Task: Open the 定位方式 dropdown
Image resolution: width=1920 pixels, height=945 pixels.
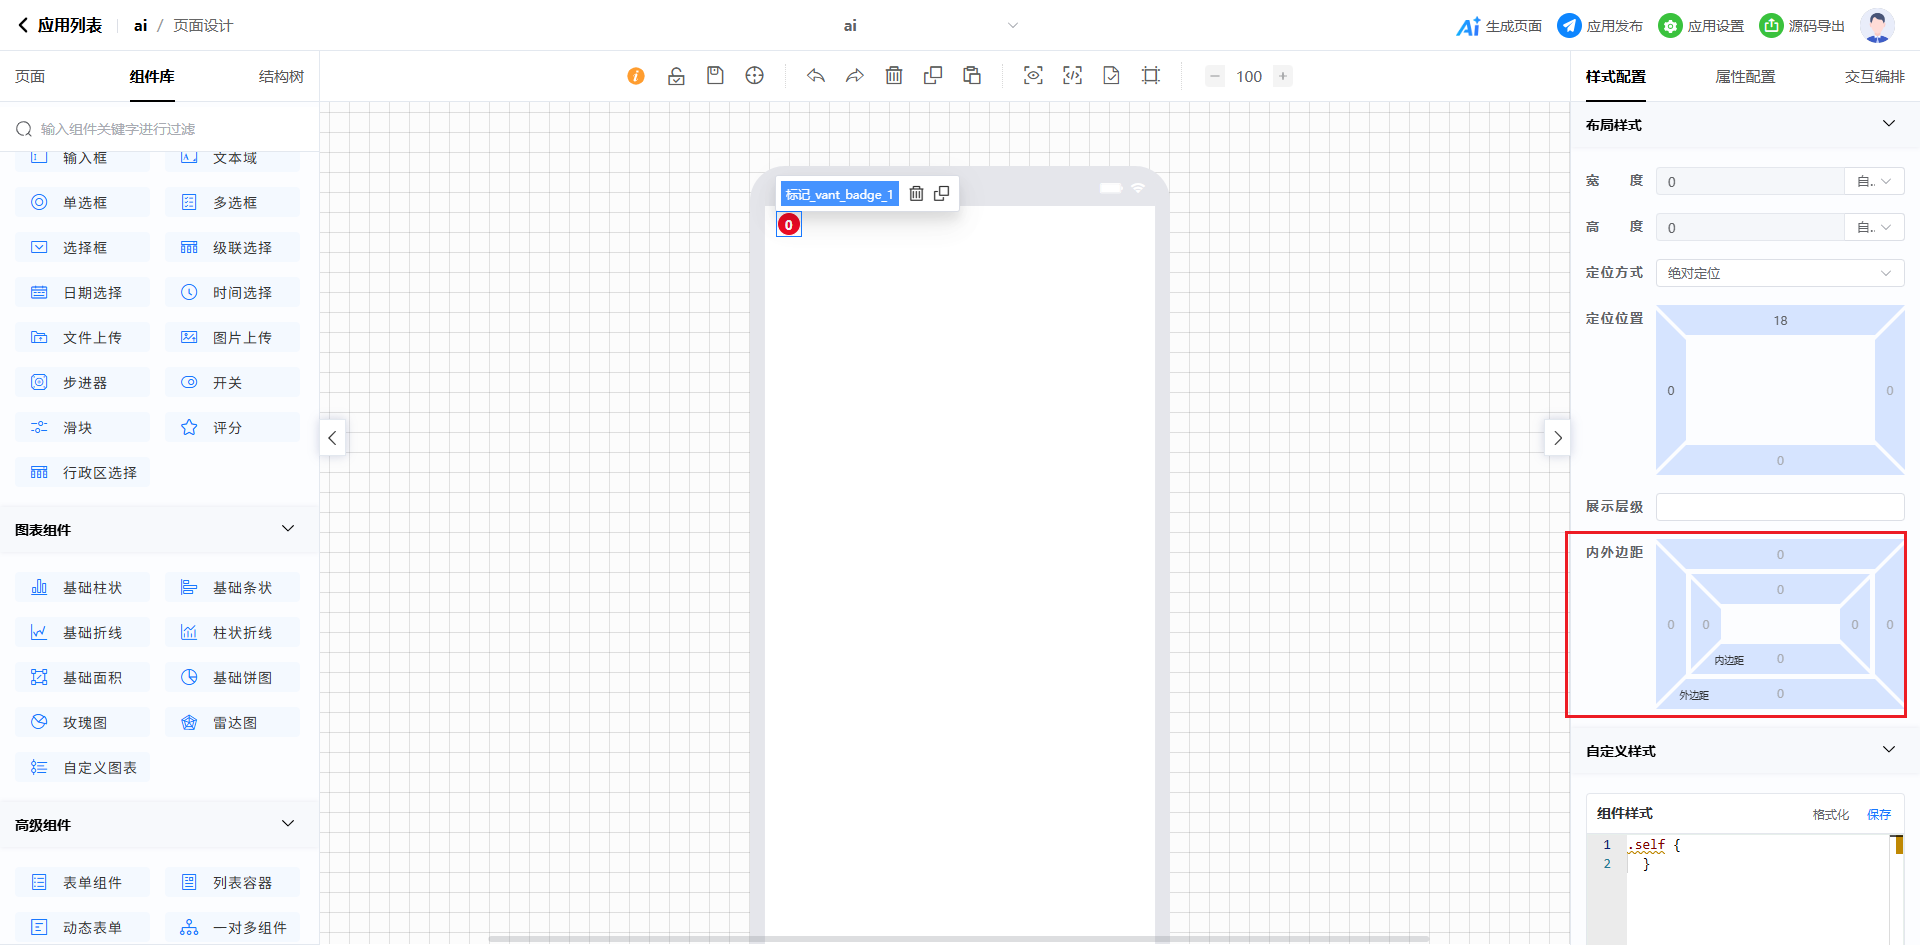Action: (x=1779, y=273)
